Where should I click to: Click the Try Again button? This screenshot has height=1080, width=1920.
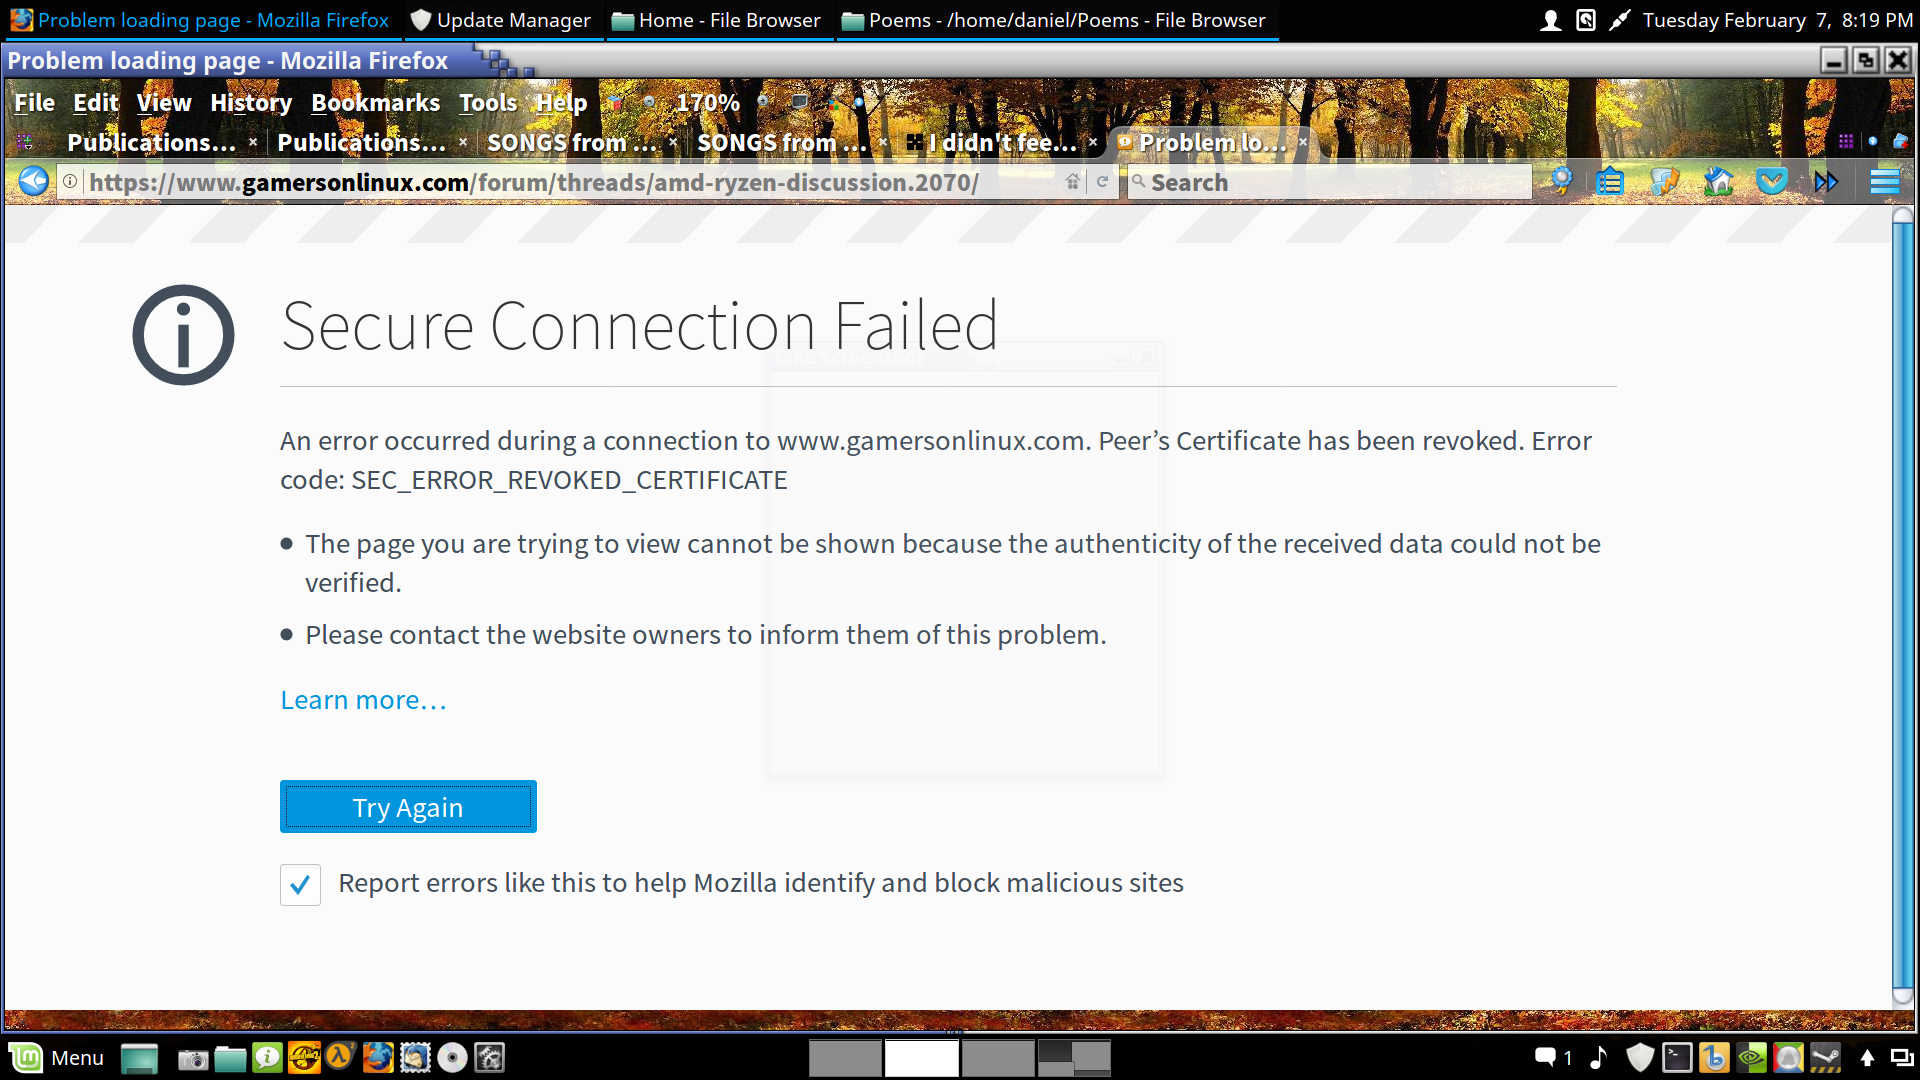point(408,807)
